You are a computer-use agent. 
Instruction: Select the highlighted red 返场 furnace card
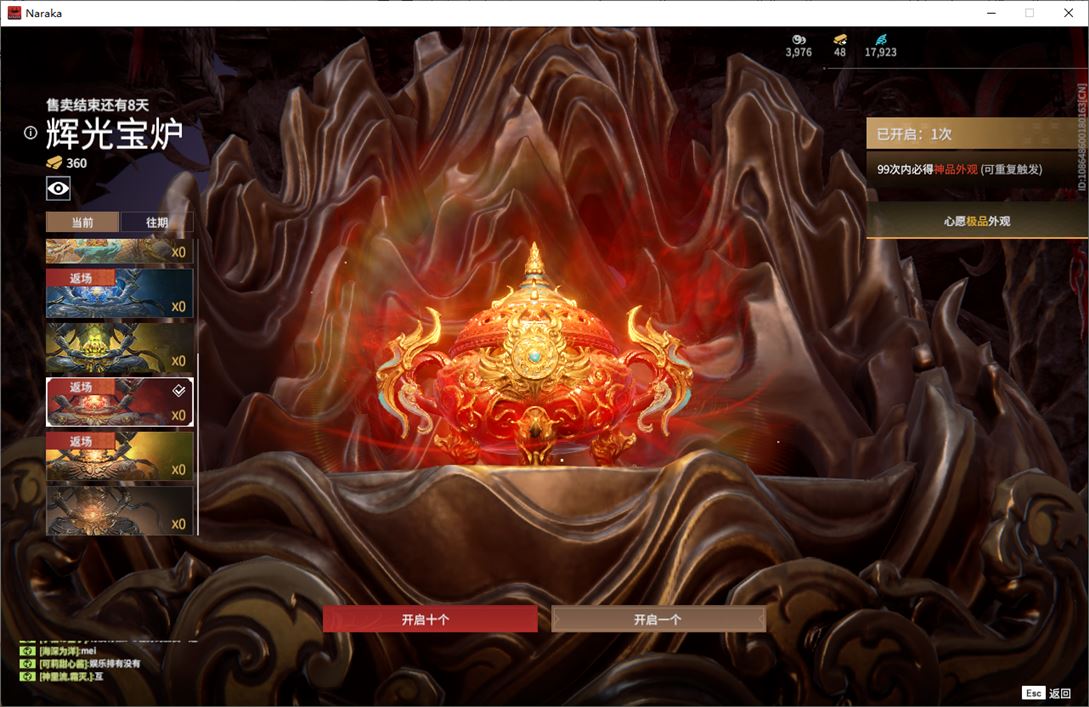point(119,402)
